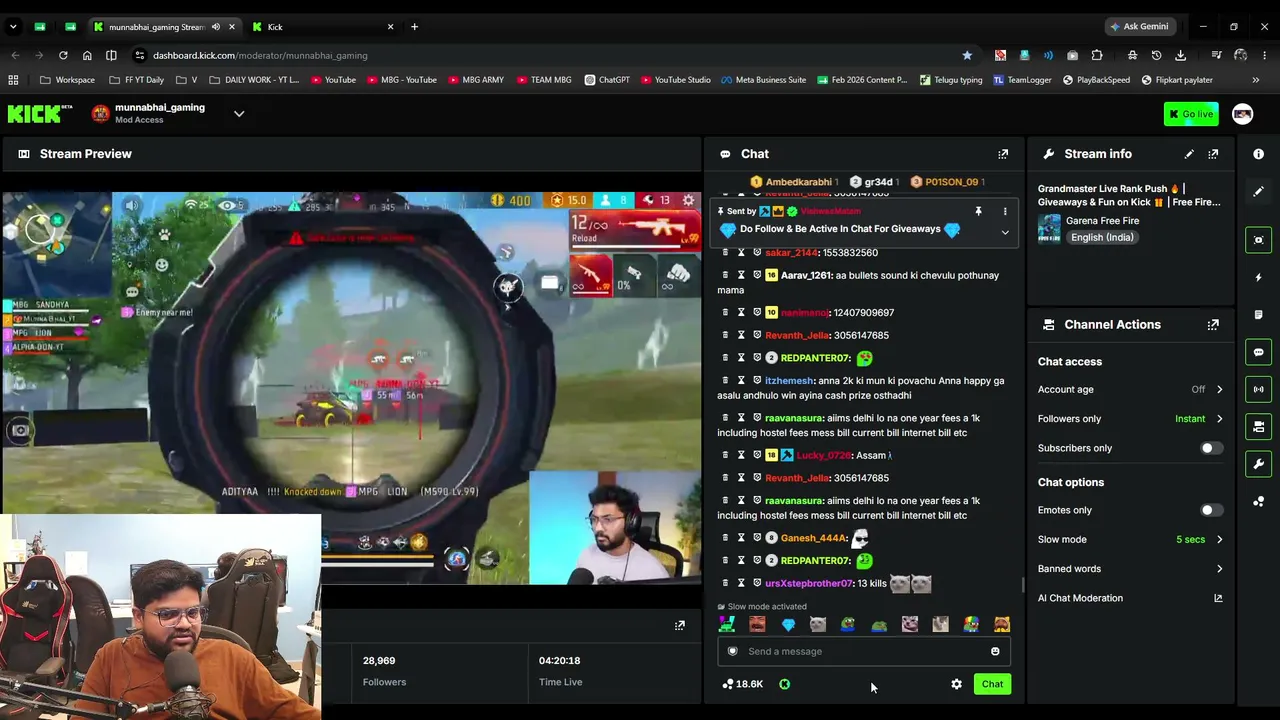Expand the Banned words setting
The height and width of the screenshot is (720, 1280).
coord(1219,569)
